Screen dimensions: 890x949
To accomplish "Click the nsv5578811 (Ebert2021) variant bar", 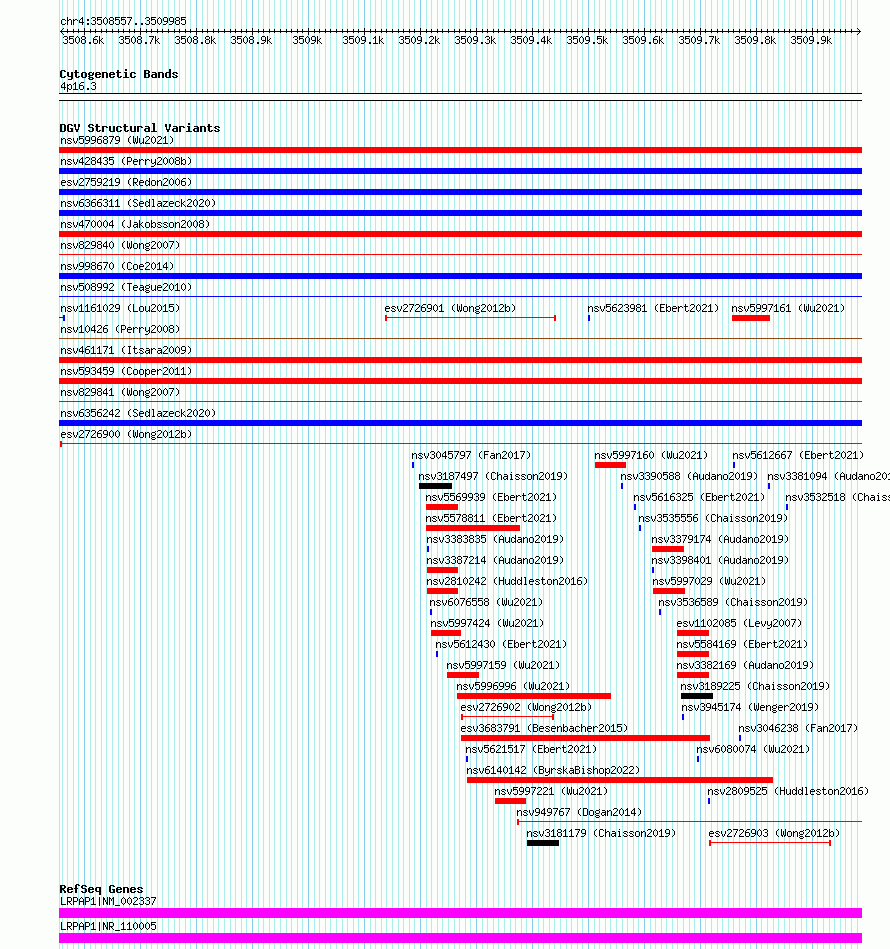I will tap(473, 528).
